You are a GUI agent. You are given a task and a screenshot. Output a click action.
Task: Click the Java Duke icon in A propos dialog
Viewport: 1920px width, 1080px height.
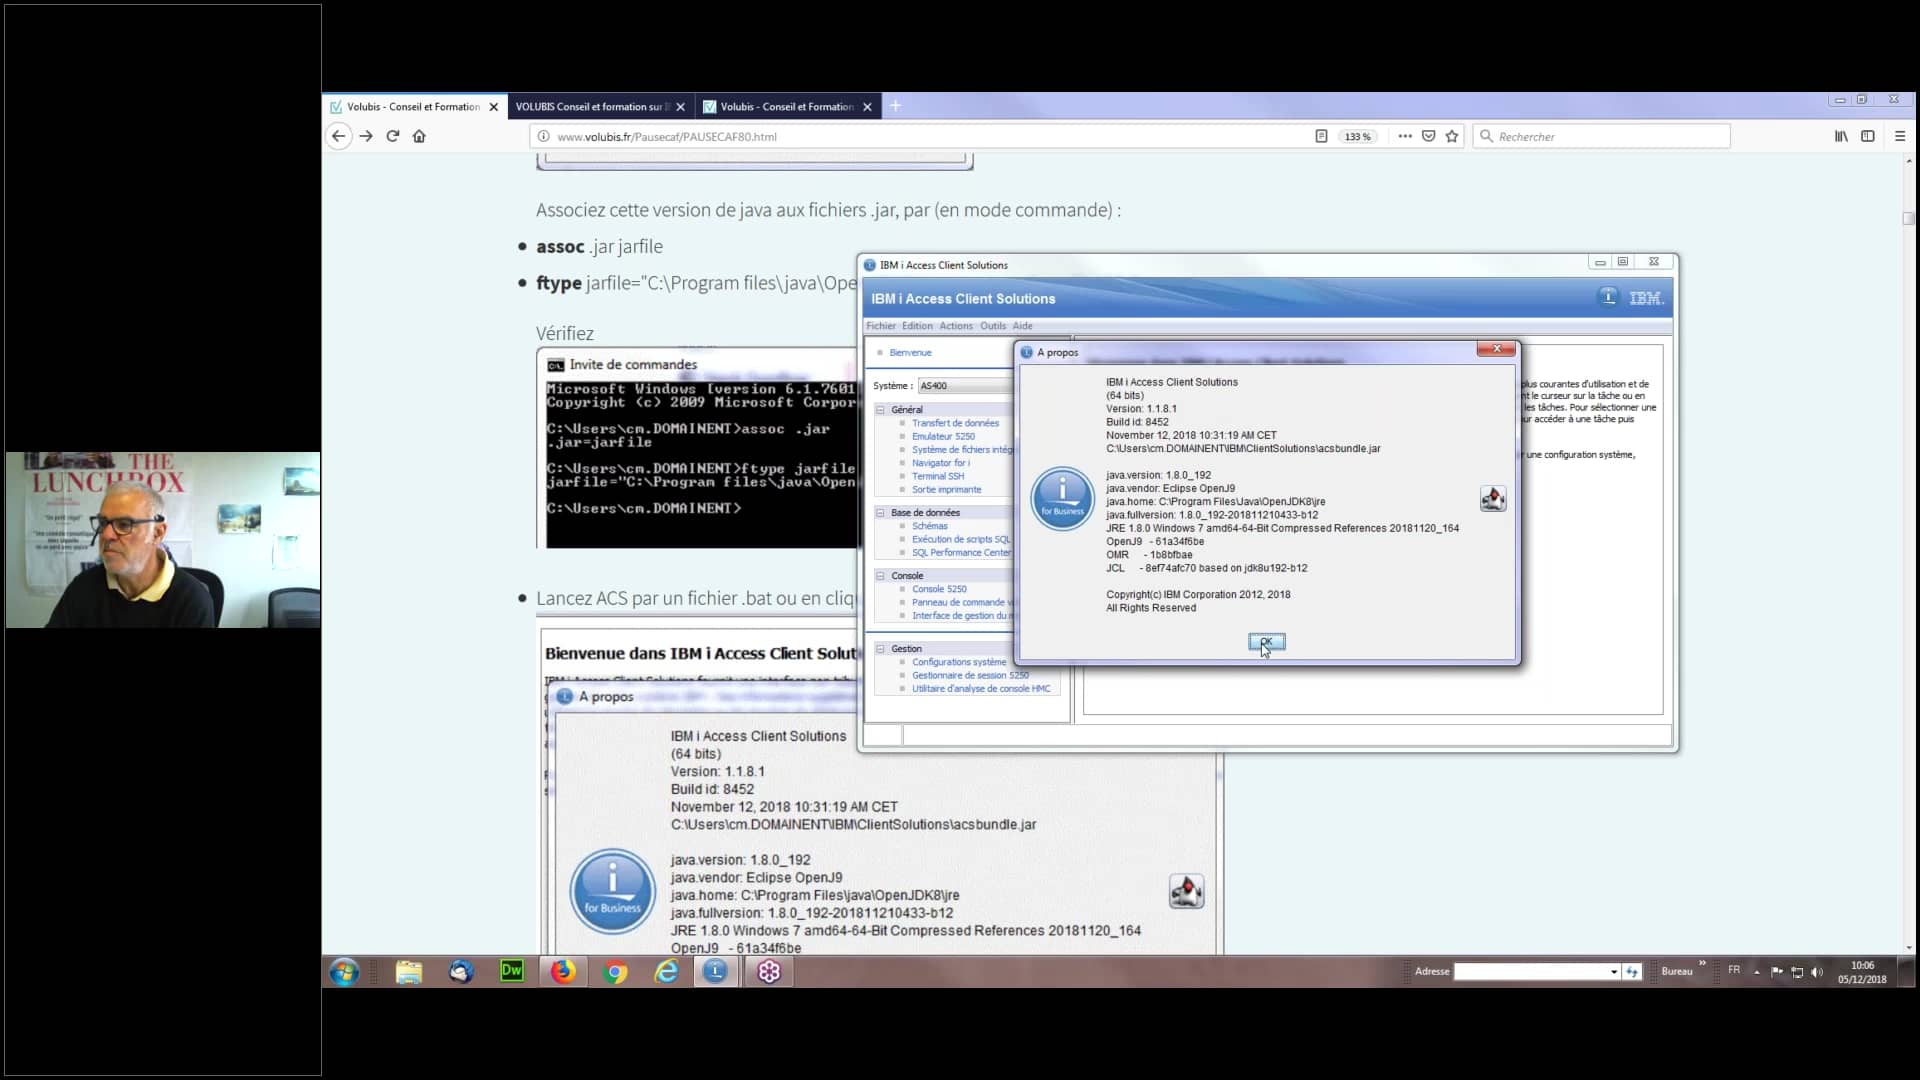1493,498
